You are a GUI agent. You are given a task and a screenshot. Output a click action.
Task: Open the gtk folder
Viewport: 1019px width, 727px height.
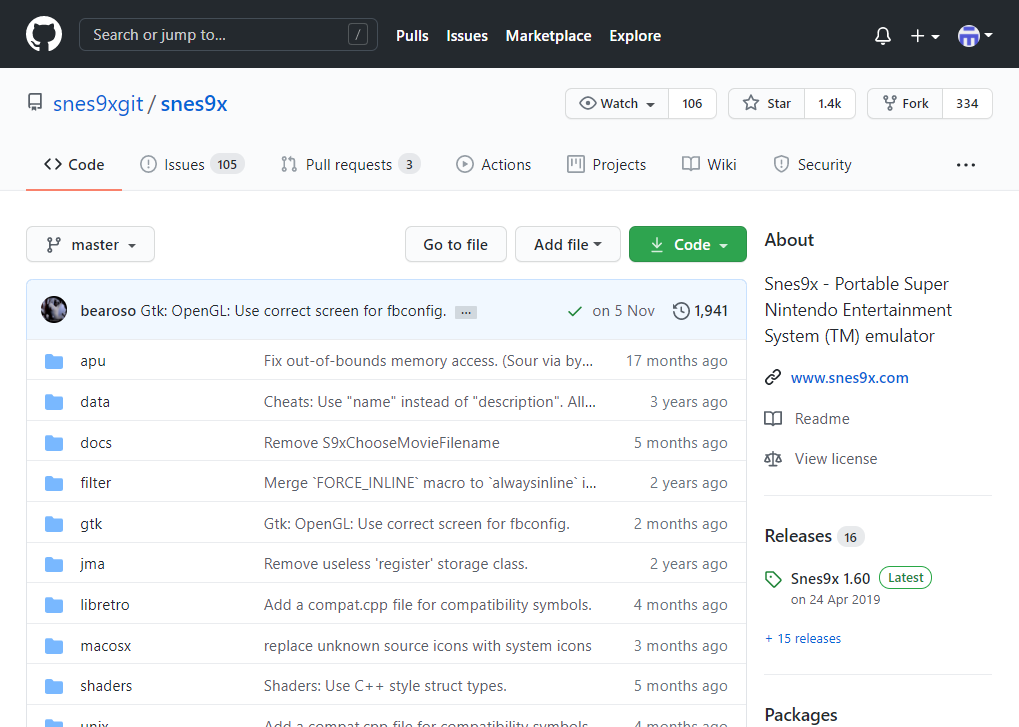click(x=91, y=524)
